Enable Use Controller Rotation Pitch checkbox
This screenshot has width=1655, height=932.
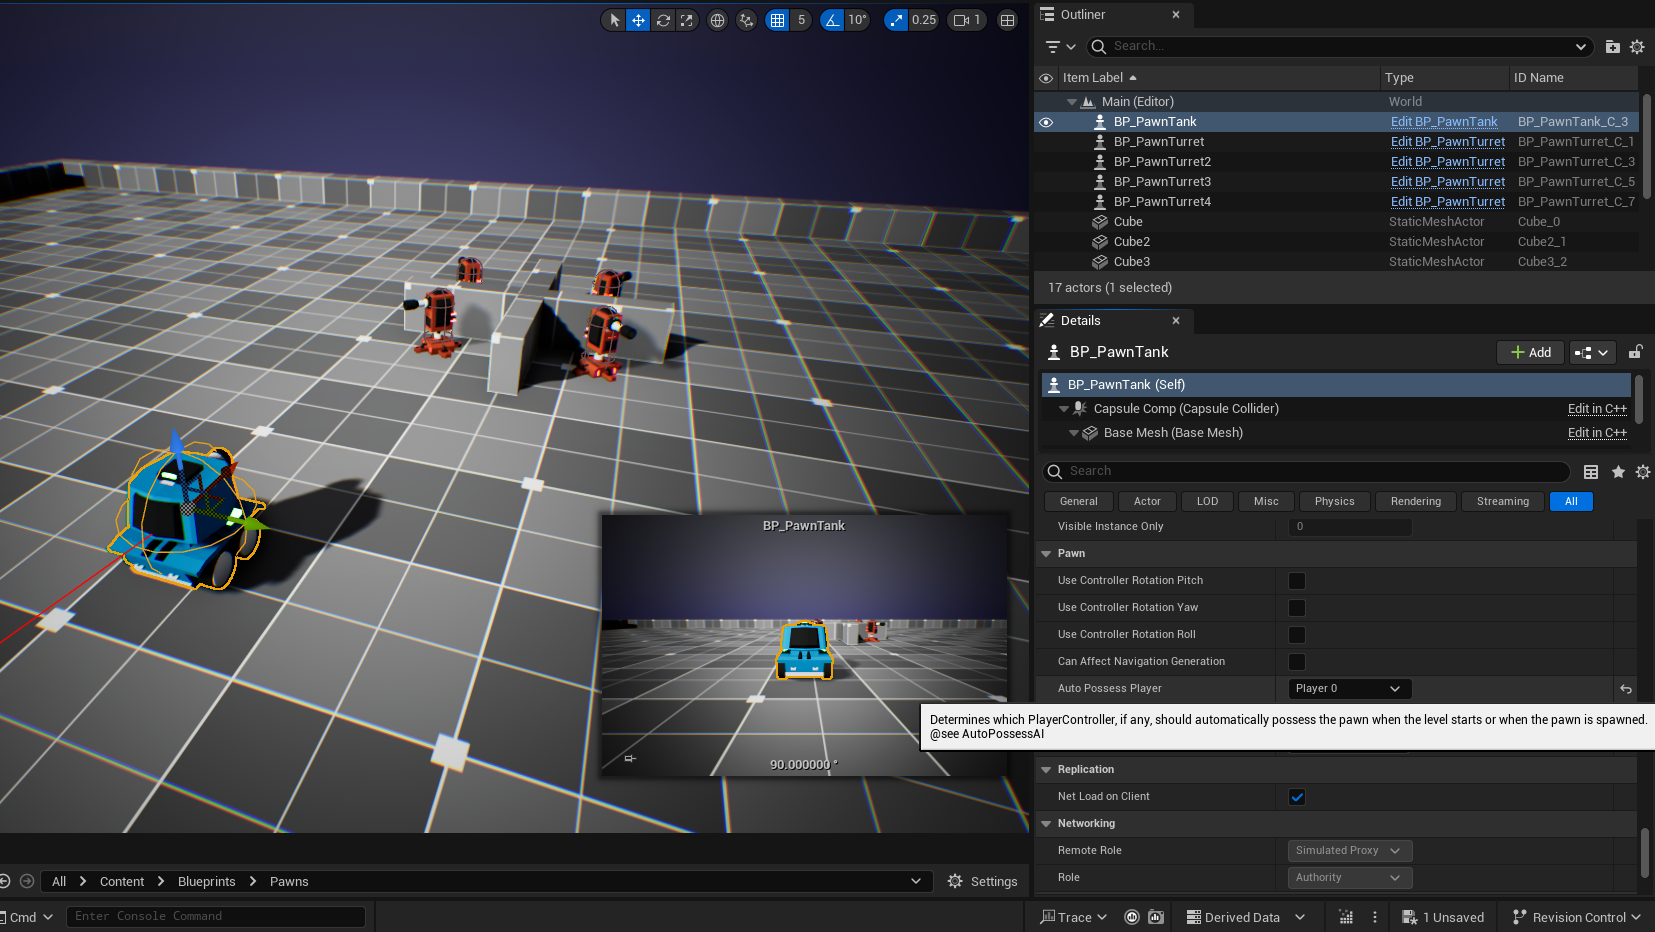click(1297, 581)
